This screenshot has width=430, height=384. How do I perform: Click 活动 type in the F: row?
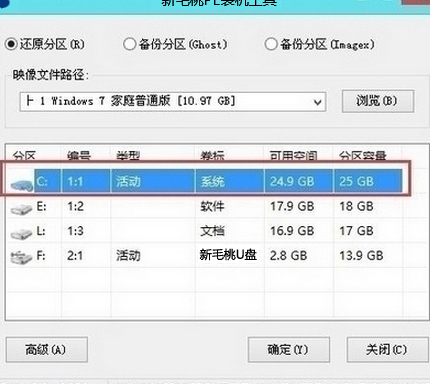(x=128, y=256)
